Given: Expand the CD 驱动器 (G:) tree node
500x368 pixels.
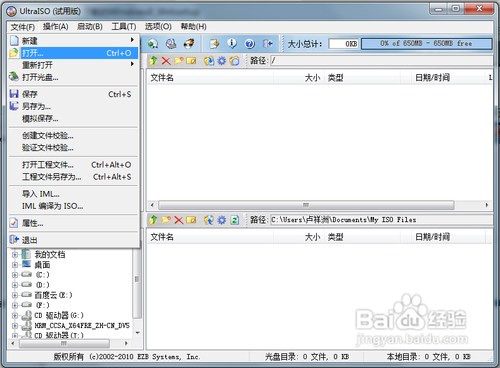Looking at the screenshot, I should 15,315.
